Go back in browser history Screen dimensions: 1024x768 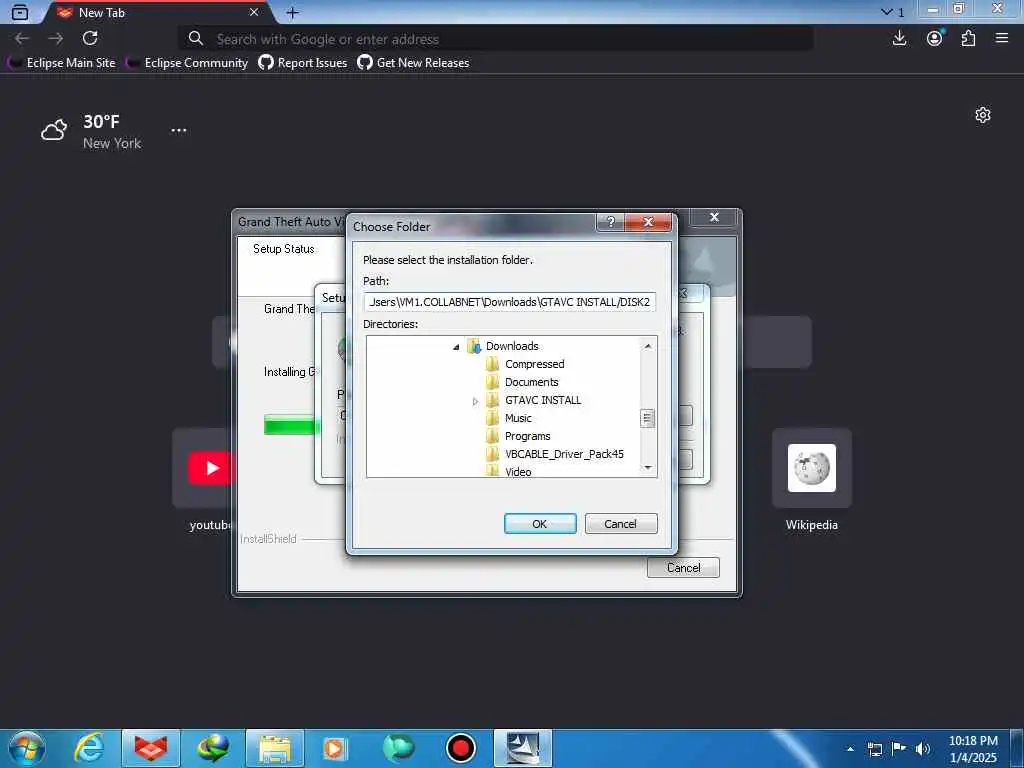22,39
